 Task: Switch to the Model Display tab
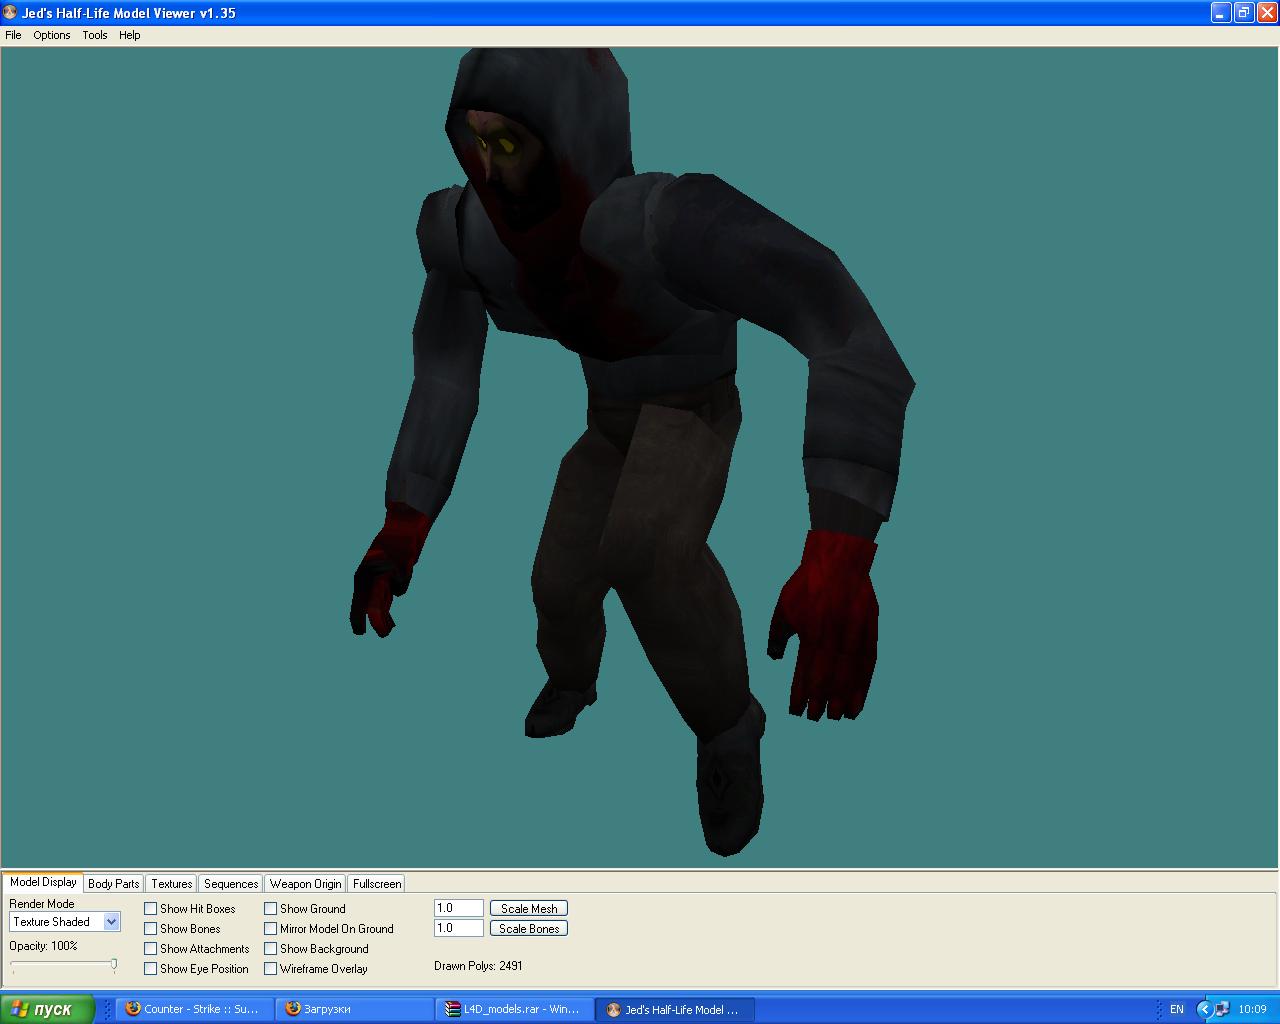43,882
